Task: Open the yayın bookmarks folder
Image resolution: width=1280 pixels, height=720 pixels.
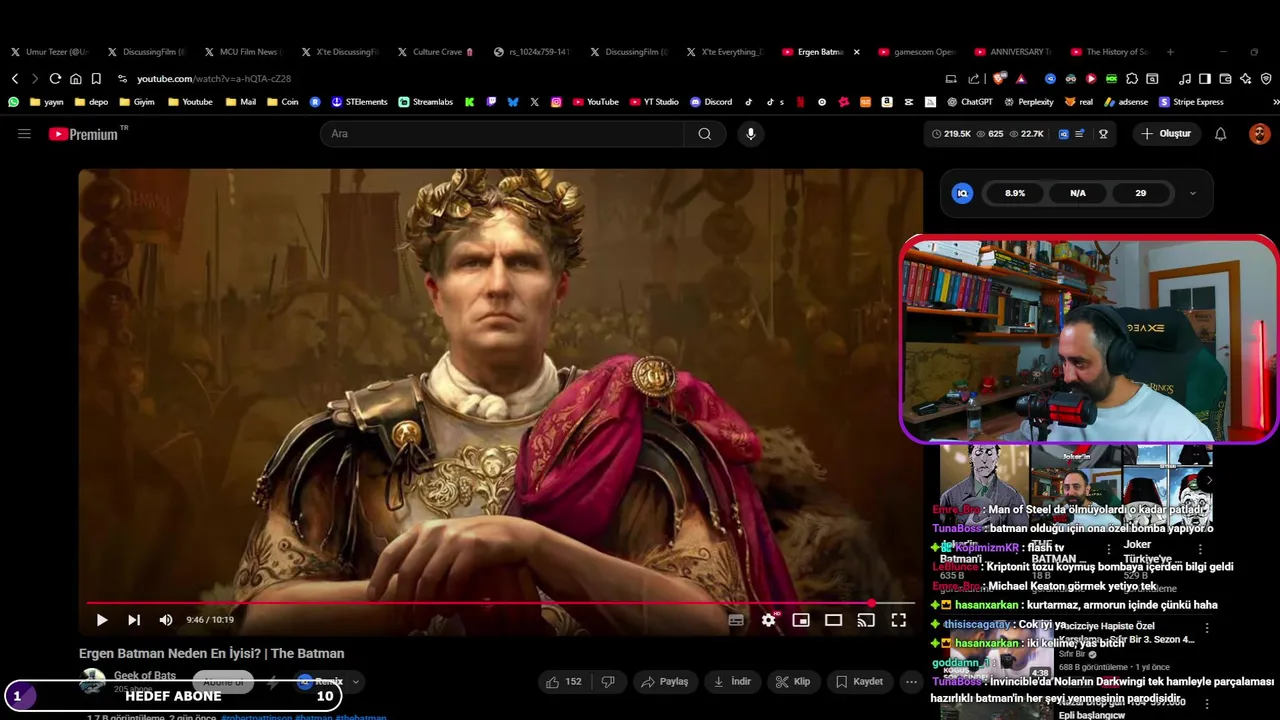Action: [x=47, y=102]
